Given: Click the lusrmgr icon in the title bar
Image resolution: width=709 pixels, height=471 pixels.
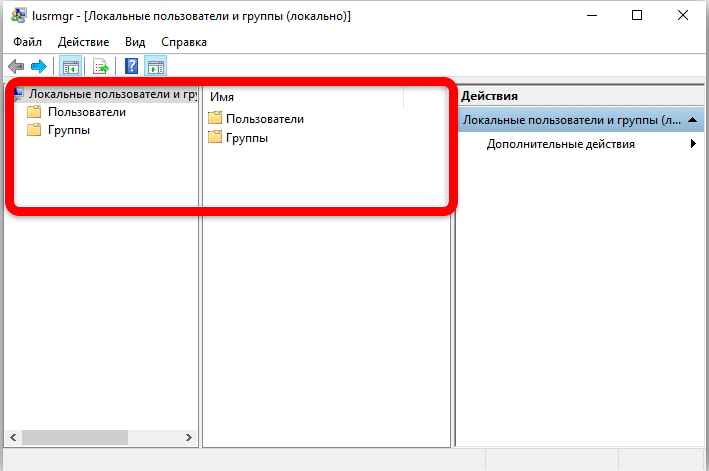Looking at the screenshot, I should pyautogui.click(x=19, y=15).
